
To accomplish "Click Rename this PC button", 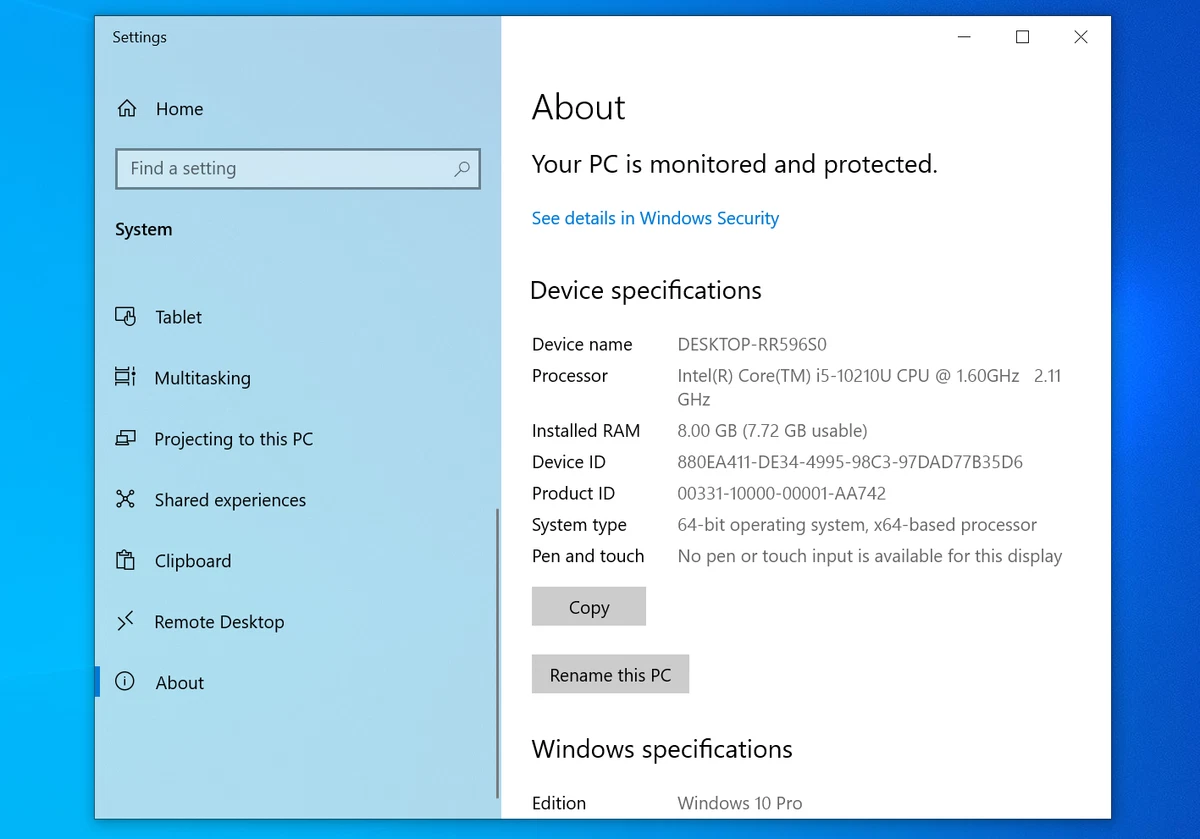I will pos(610,675).
